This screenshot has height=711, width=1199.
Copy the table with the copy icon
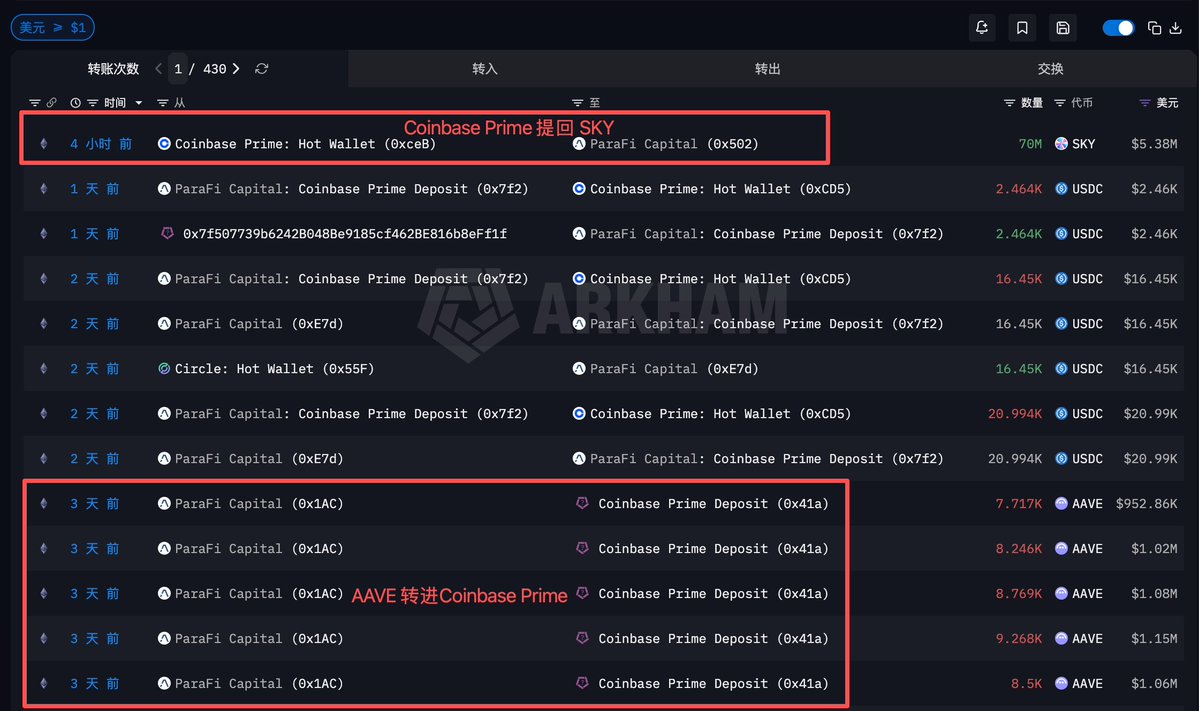pyautogui.click(x=1155, y=28)
